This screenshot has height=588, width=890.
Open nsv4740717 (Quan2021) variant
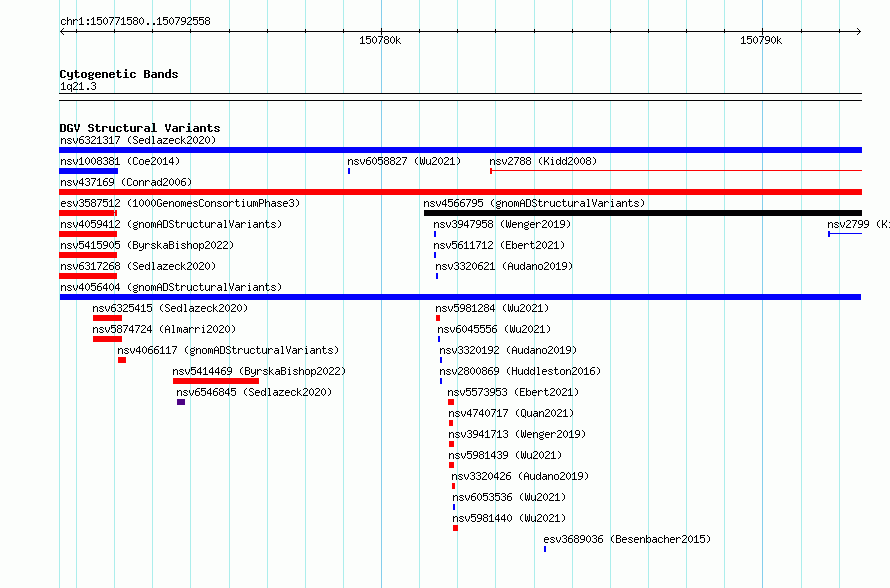(511, 413)
